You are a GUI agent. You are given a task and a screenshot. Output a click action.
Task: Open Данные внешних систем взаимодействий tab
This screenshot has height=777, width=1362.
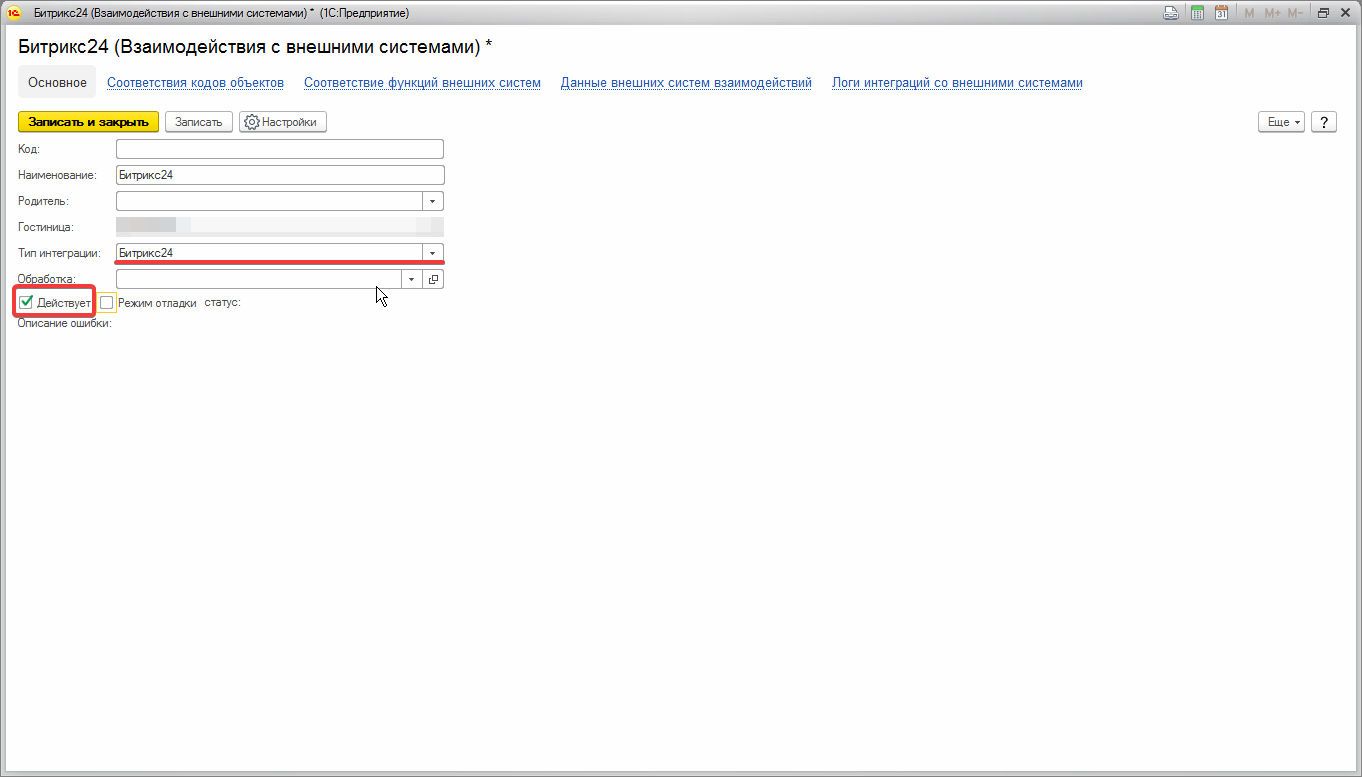pyautogui.click(x=686, y=83)
